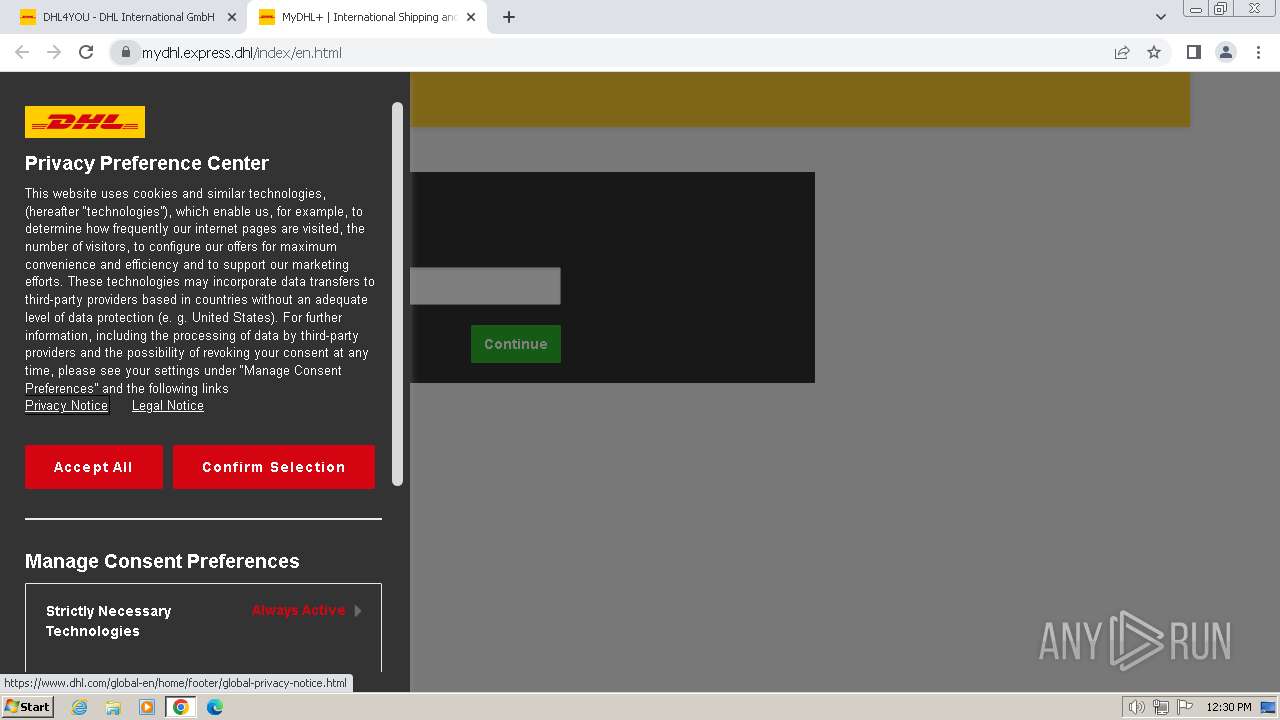Launch Internet Explorer from taskbar
The height and width of the screenshot is (720, 1280).
(x=80, y=707)
